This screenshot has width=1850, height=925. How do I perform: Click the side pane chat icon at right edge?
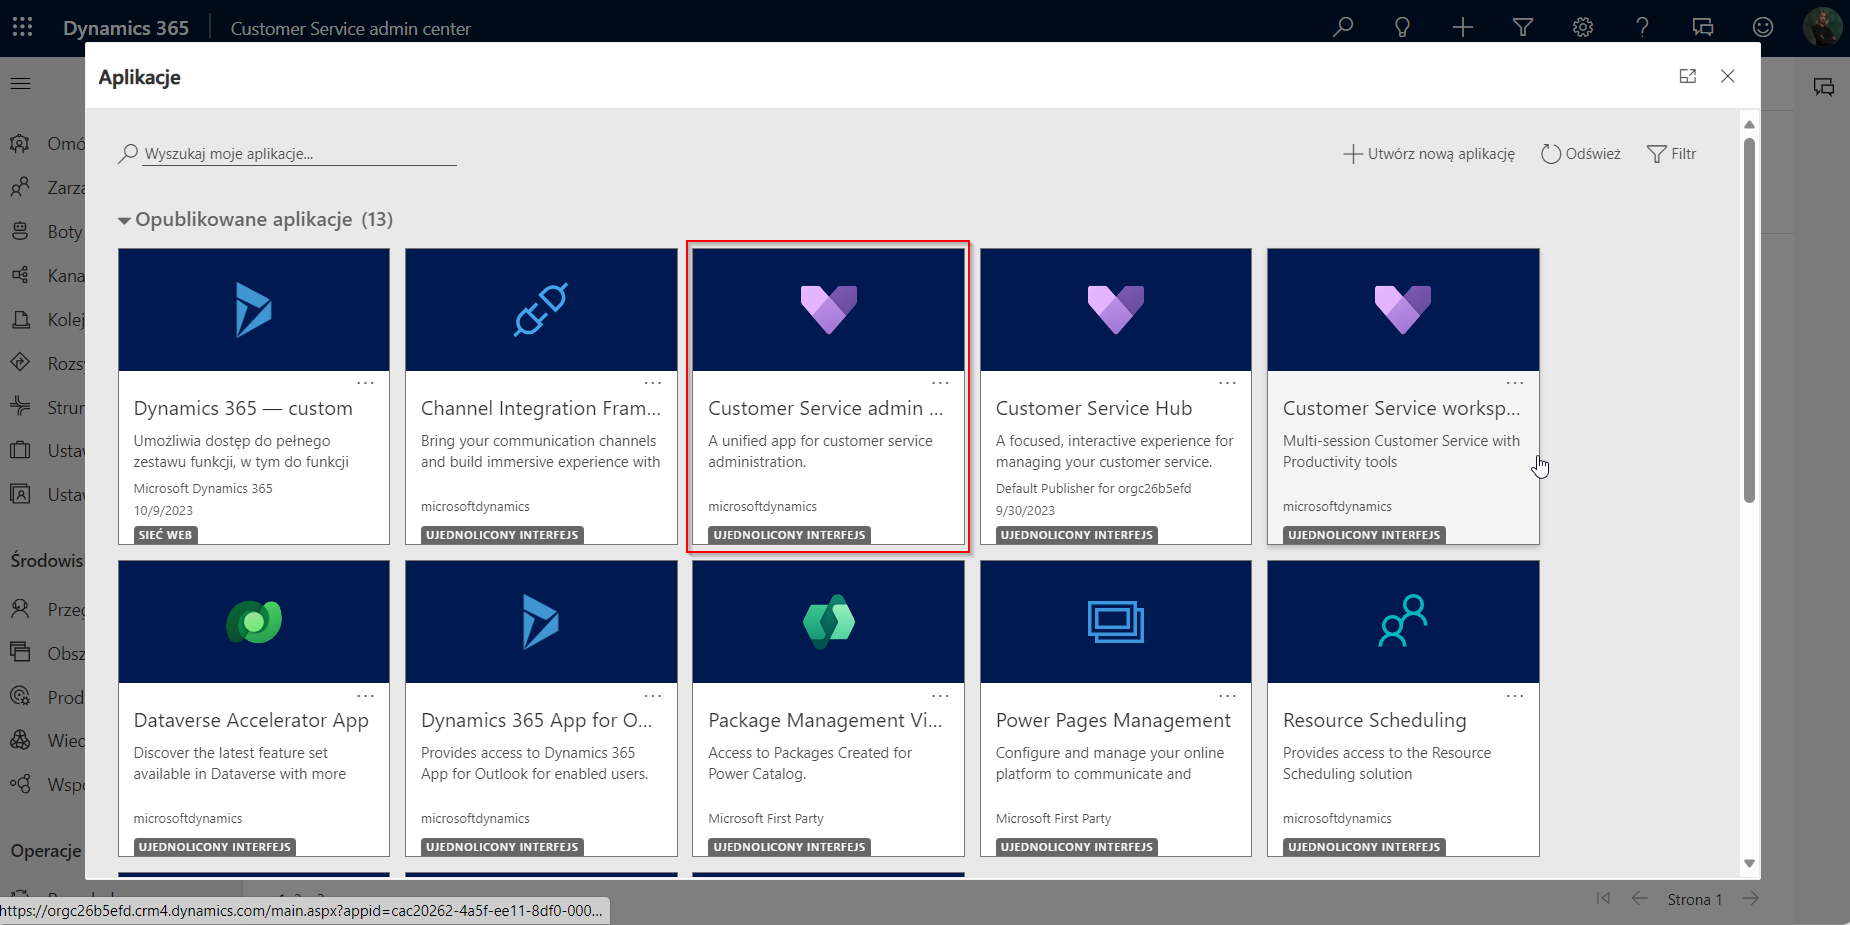(1824, 87)
